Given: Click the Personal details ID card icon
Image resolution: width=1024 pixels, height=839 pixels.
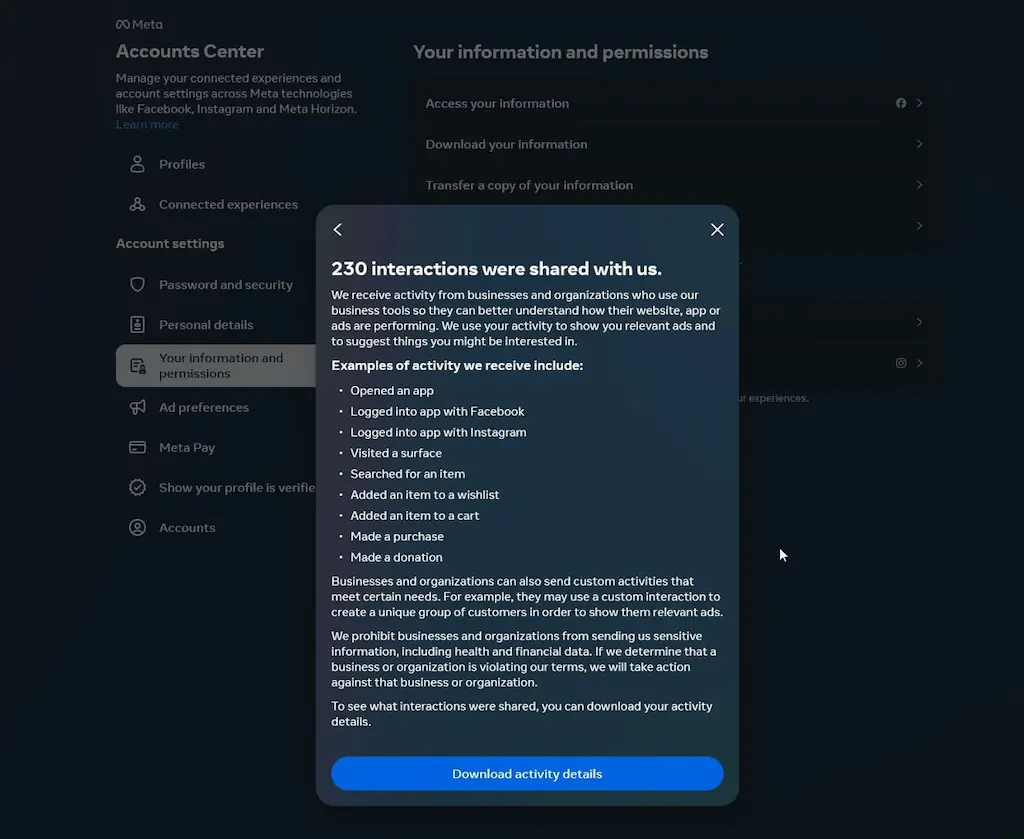Looking at the screenshot, I should pos(138,325).
